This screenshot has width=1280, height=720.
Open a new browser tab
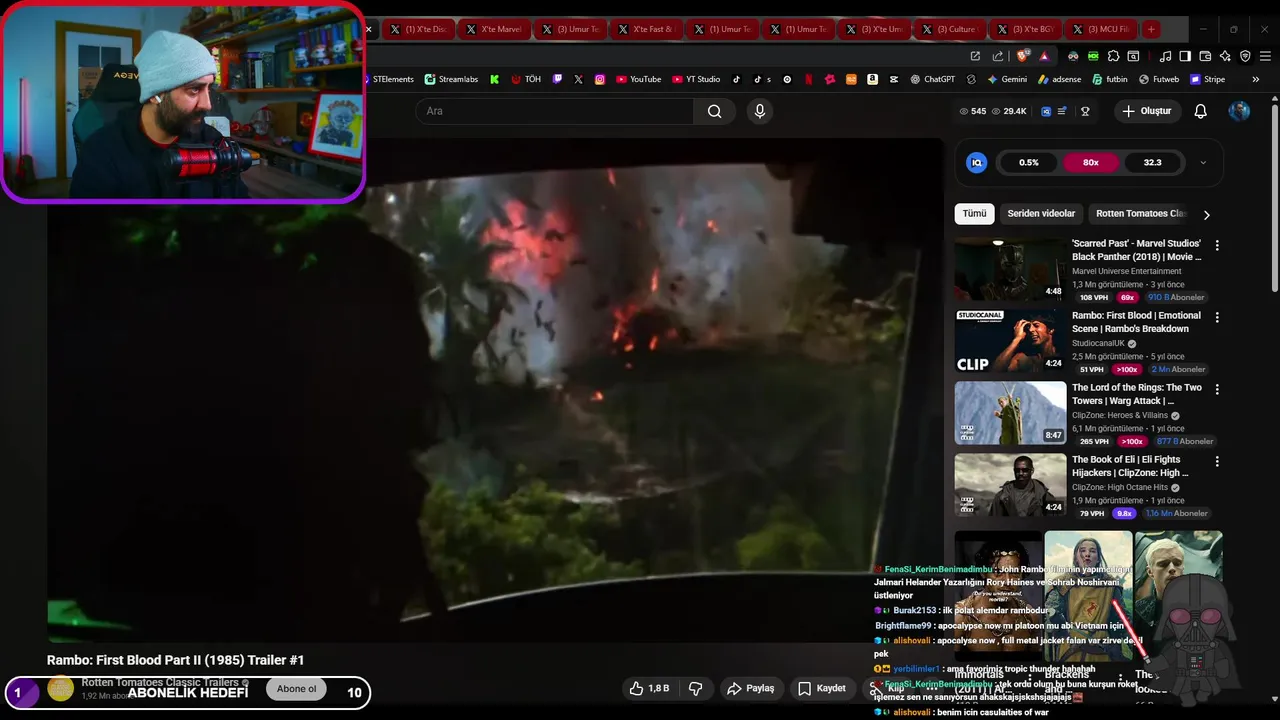click(x=1151, y=29)
